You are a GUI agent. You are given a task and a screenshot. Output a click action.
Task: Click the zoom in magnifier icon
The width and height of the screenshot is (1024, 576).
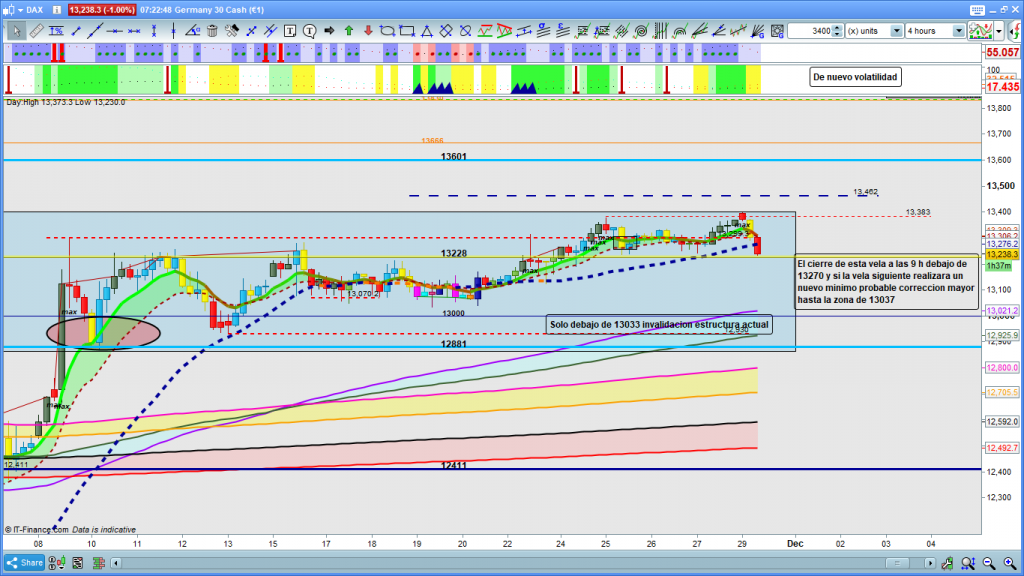click(x=1009, y=563)
